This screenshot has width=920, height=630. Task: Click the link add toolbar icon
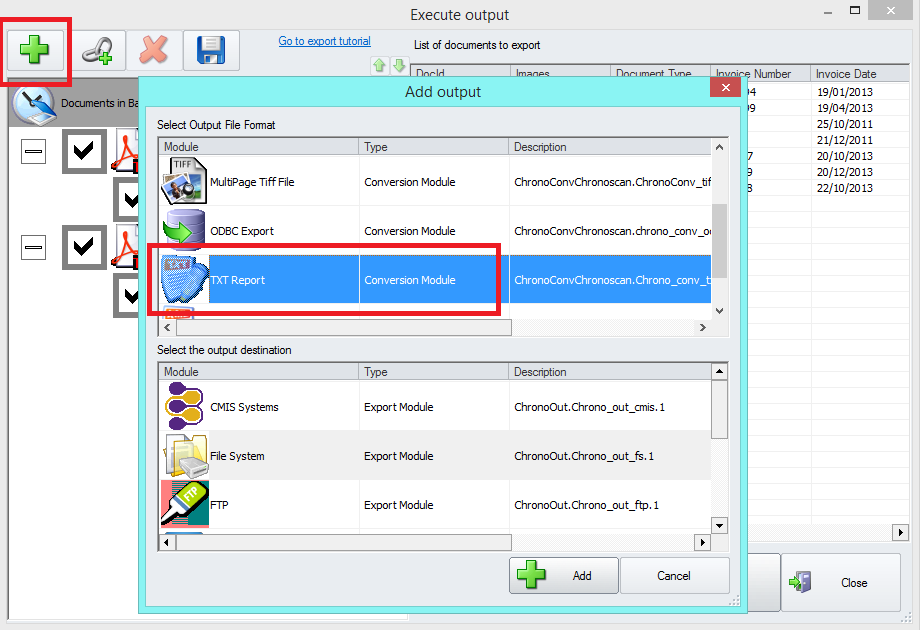[96, 50]
